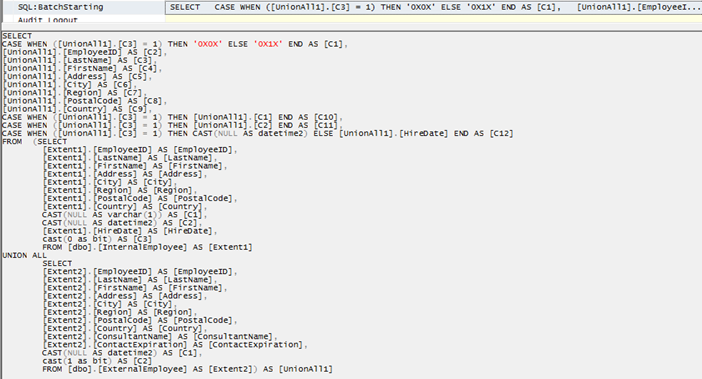Viewport: 702px width, 379px height.
Task: Click the CASE line ending AS [C10]
Action: pyautogui.click(x=172, y=117)
